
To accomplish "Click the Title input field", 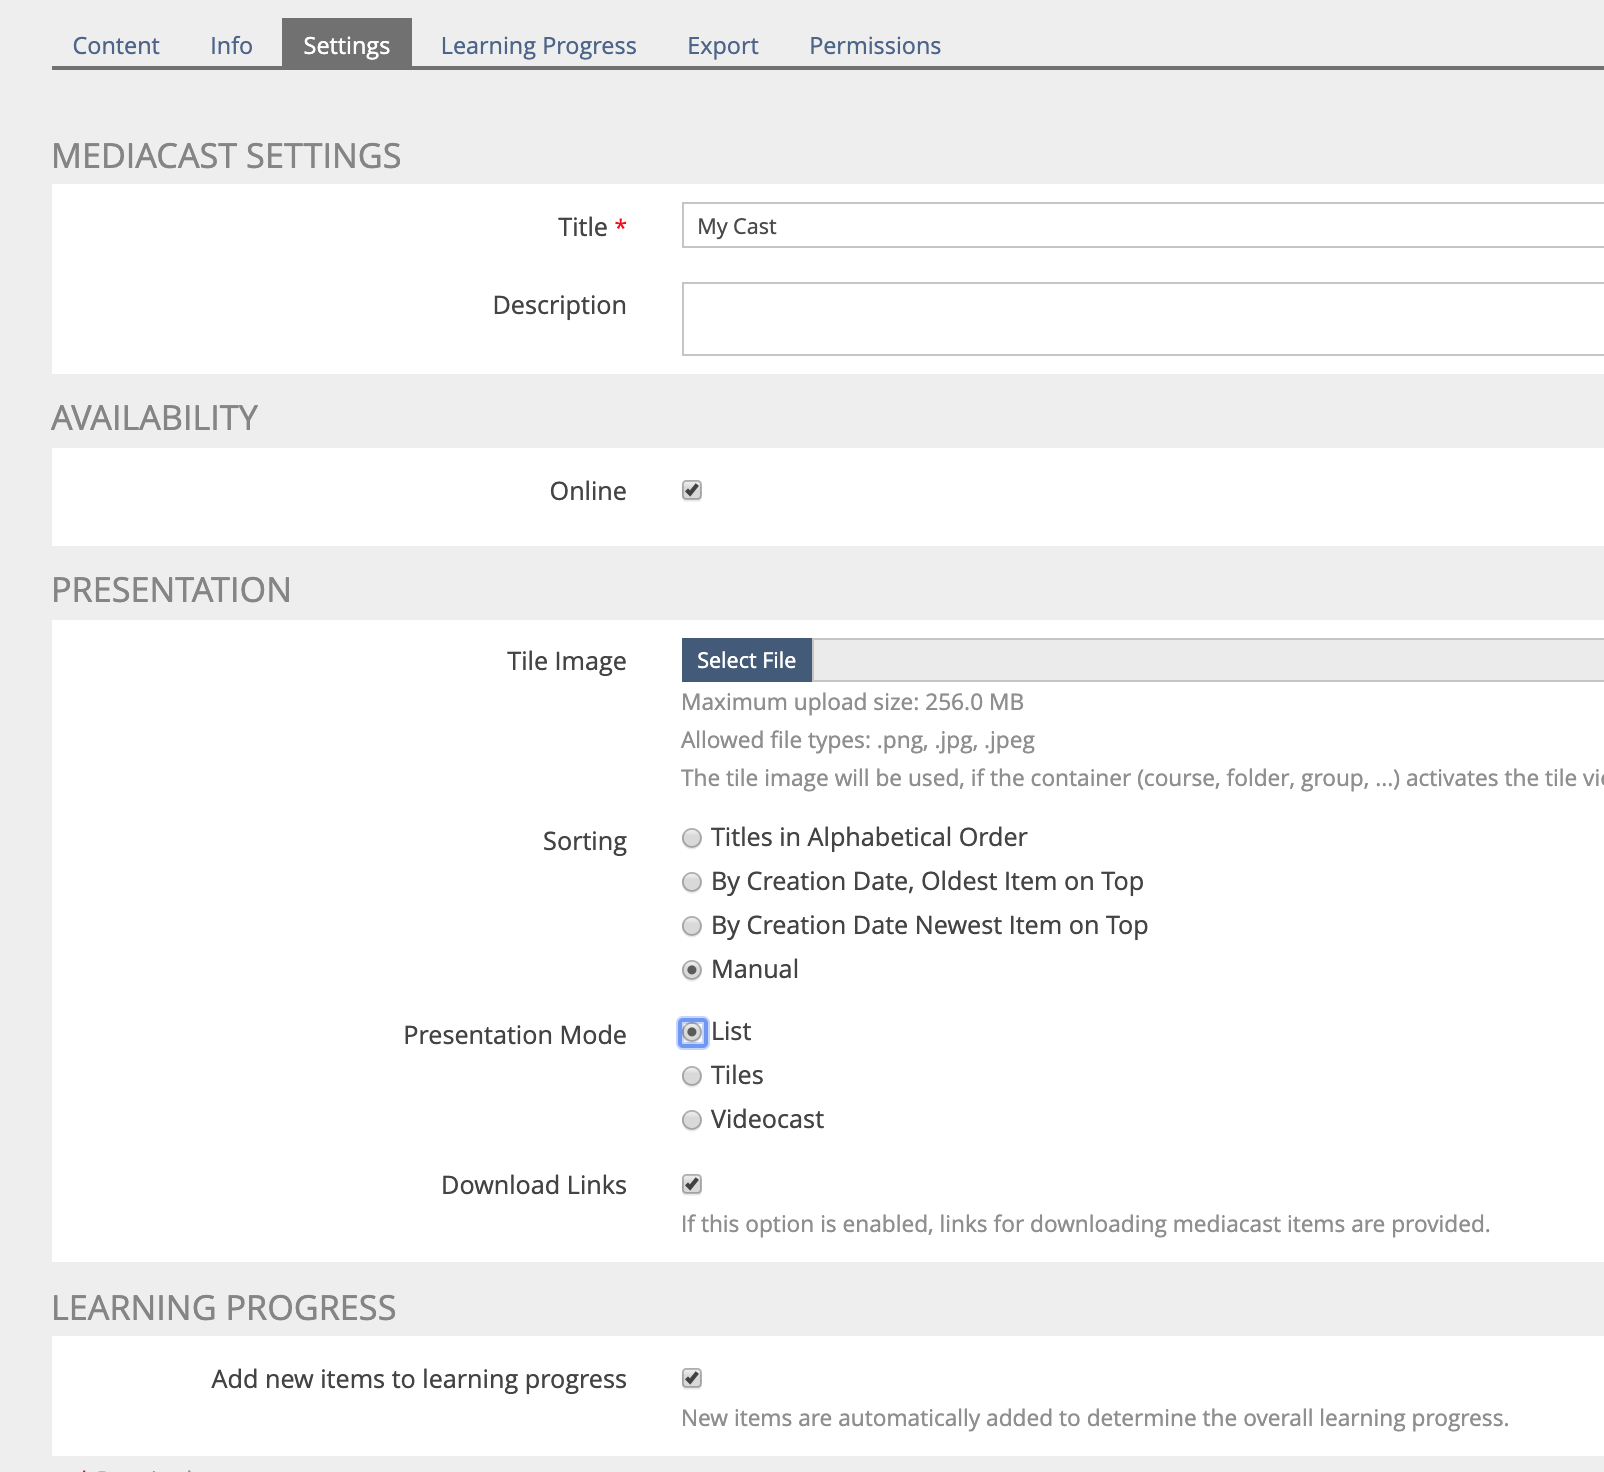I will click(x=1140, y=226).
